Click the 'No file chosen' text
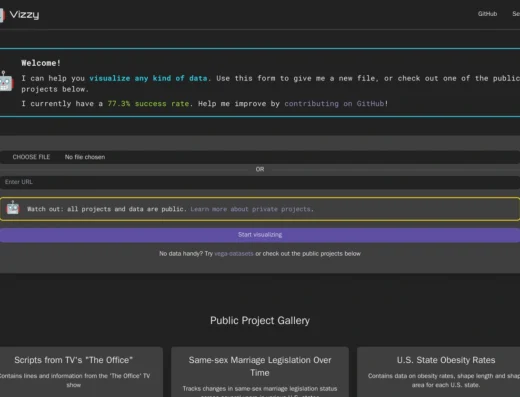The height and width of the screenshot is (397, 520). tap(85, 157)
